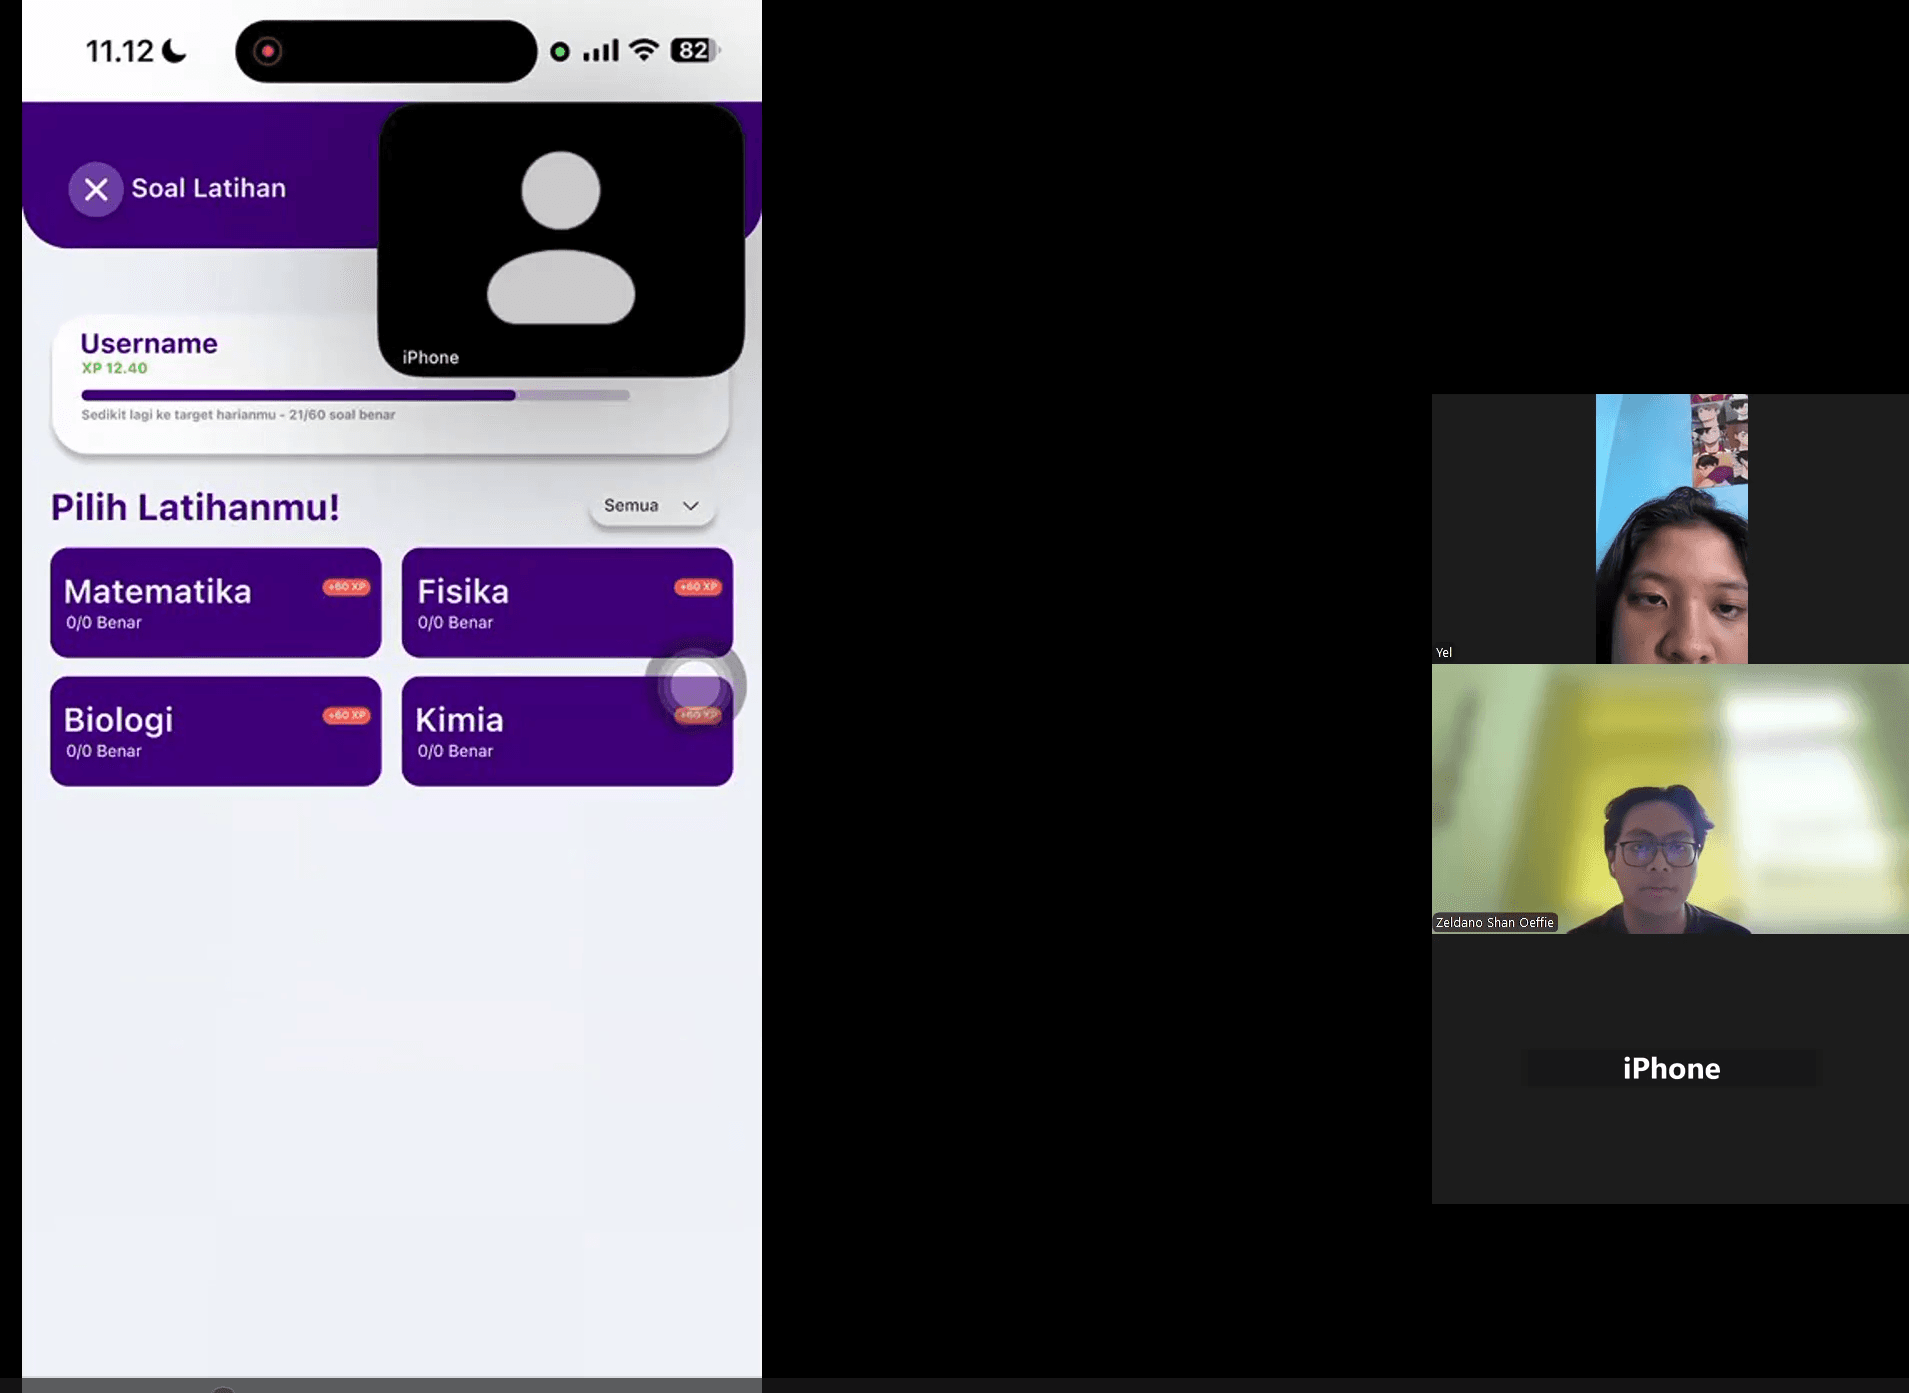Click the Username heading
Image resolution: width=1909 pixels, height=1393 pixels.
point(149,343)
